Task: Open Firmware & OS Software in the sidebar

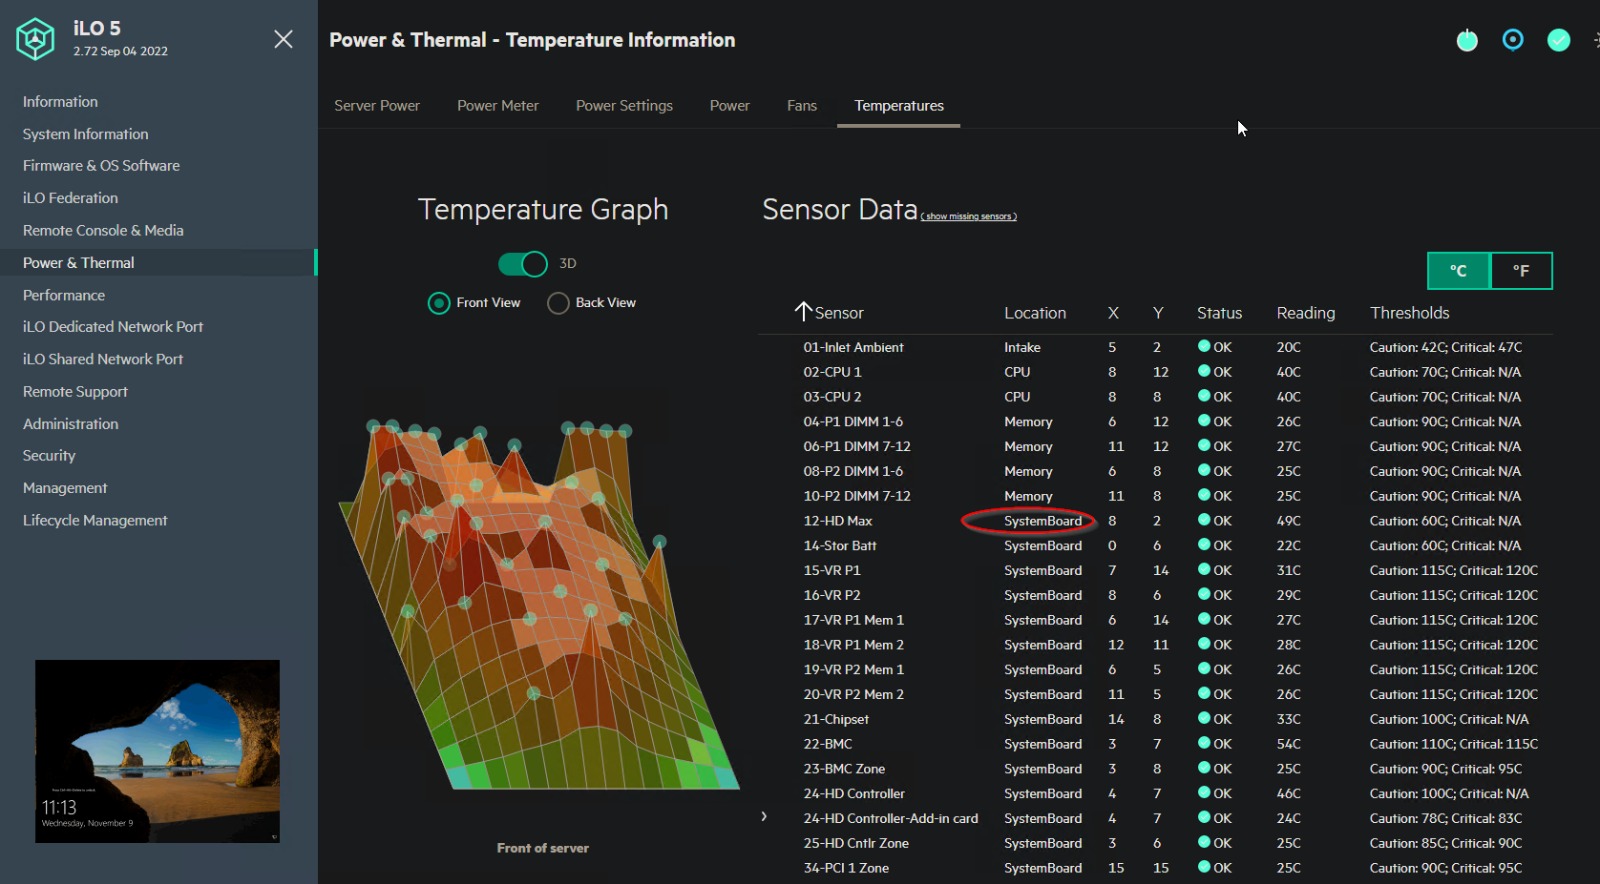Action: click(101, 166)
